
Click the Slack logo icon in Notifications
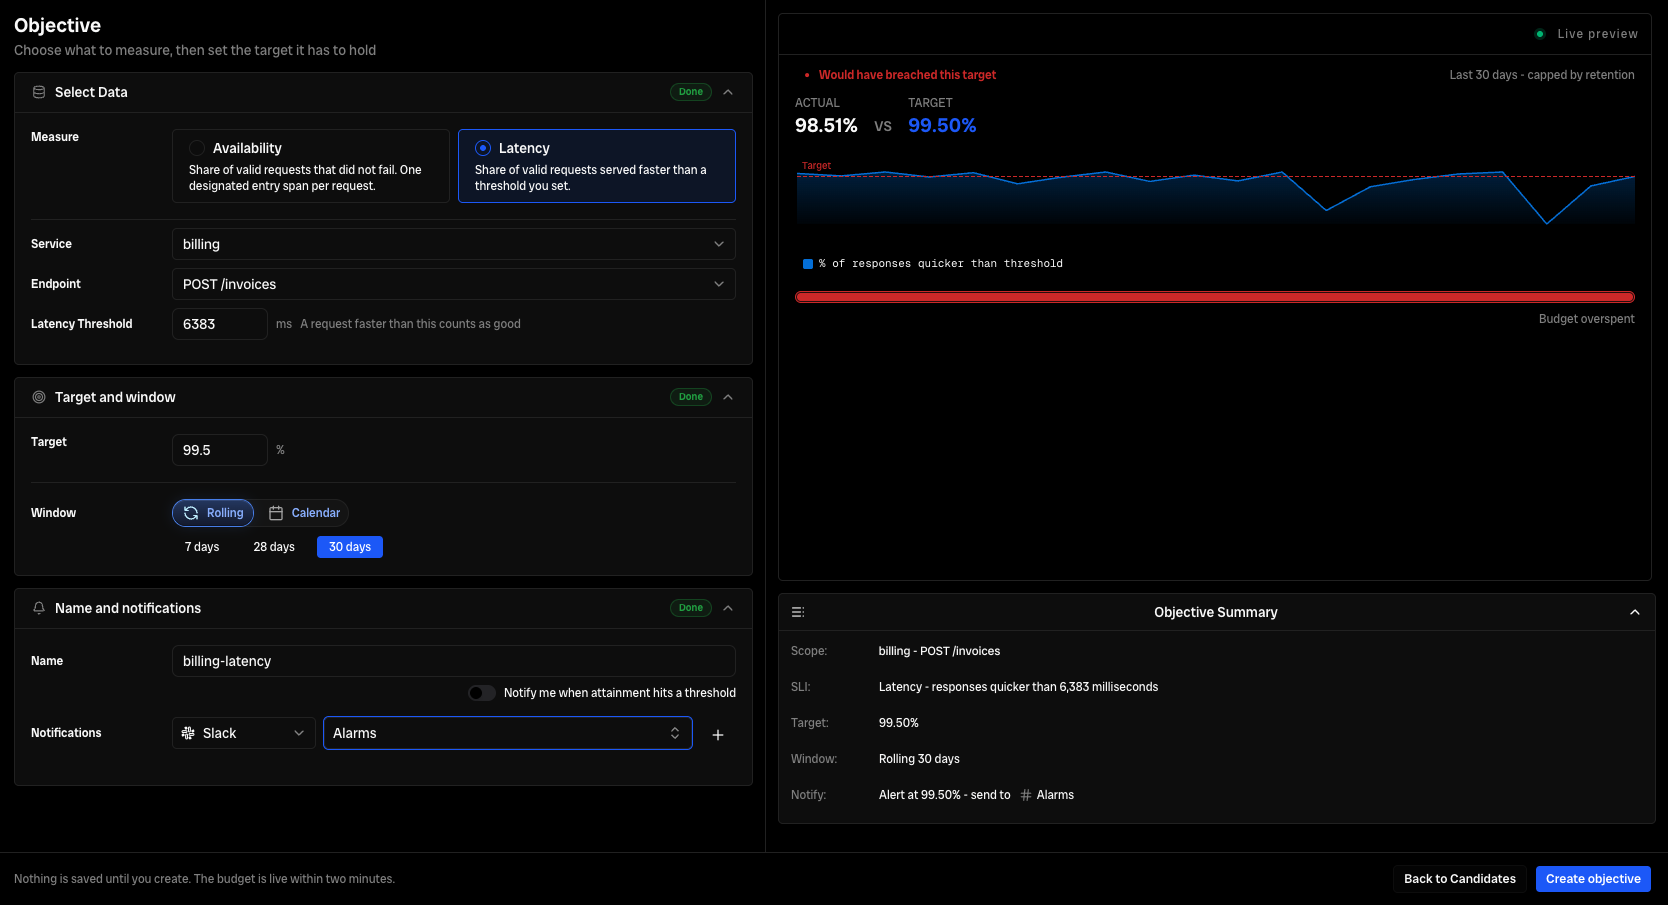tap(188, 733)
